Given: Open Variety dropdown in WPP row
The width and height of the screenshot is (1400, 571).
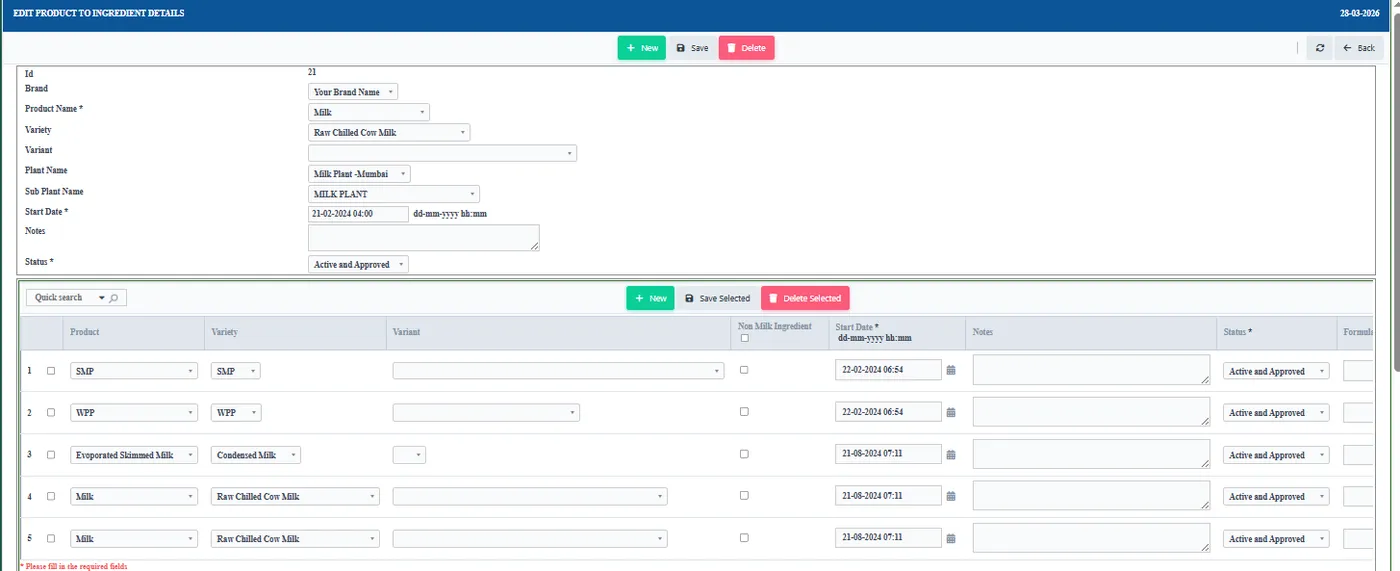Looking at the screenshot, I should [236, 413].
